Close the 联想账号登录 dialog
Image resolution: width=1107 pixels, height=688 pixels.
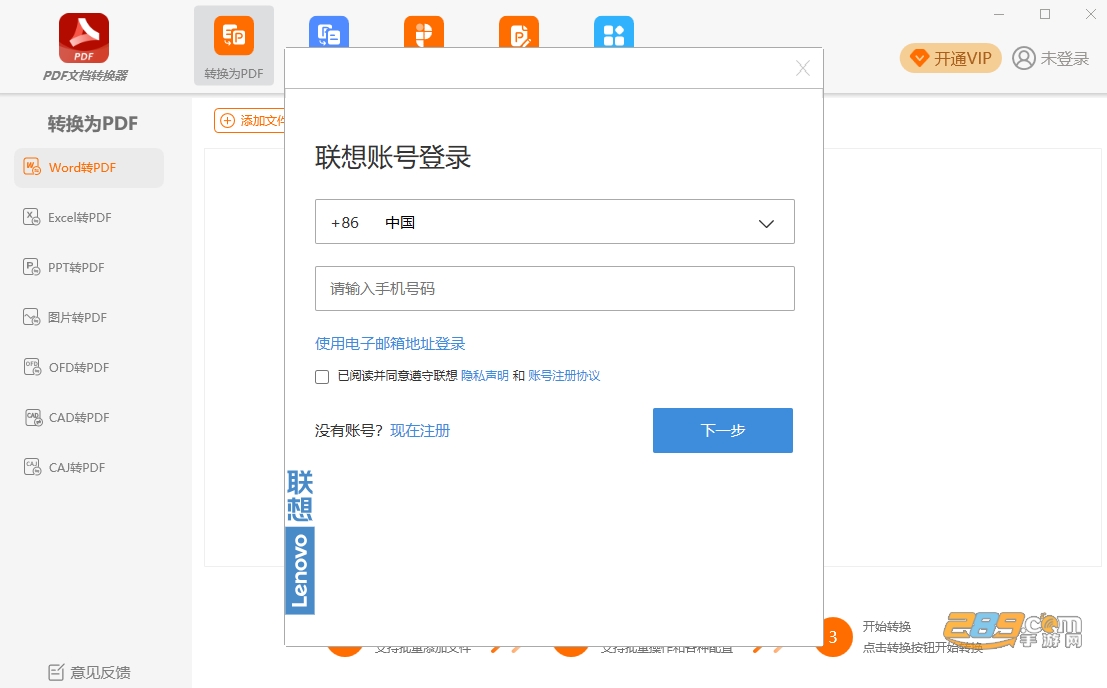(803, 68)
